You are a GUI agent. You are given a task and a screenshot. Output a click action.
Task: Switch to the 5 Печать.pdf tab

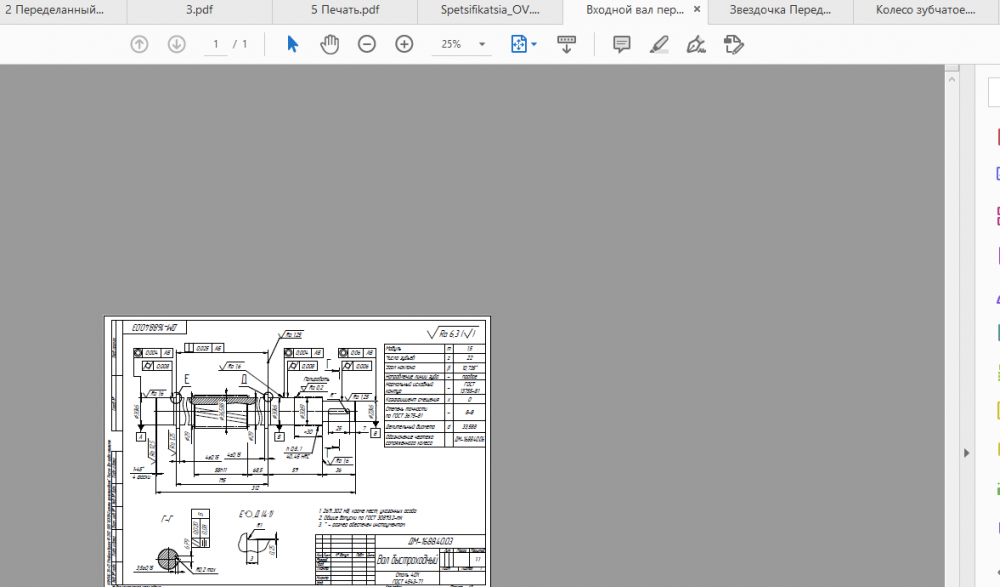coord(344,11)
